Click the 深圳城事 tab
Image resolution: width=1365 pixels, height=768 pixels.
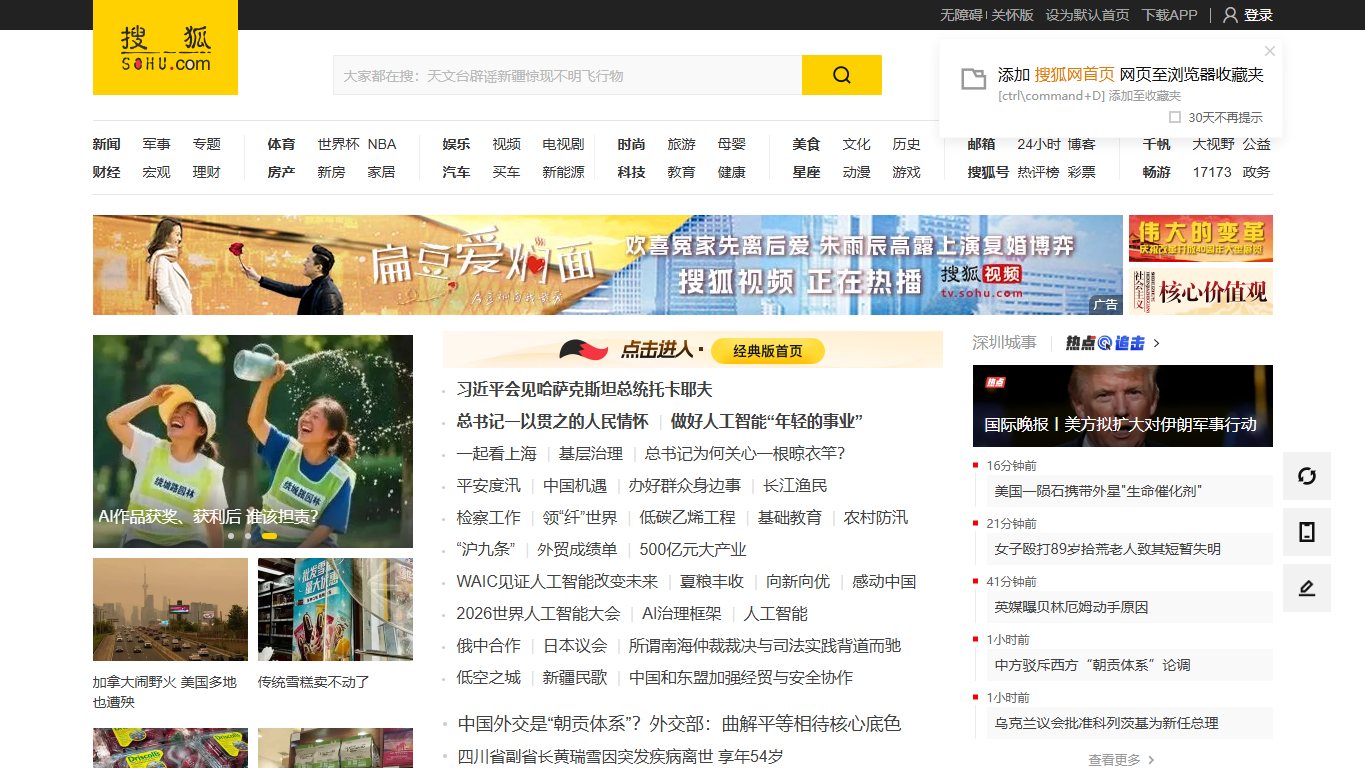(1005, 343)
